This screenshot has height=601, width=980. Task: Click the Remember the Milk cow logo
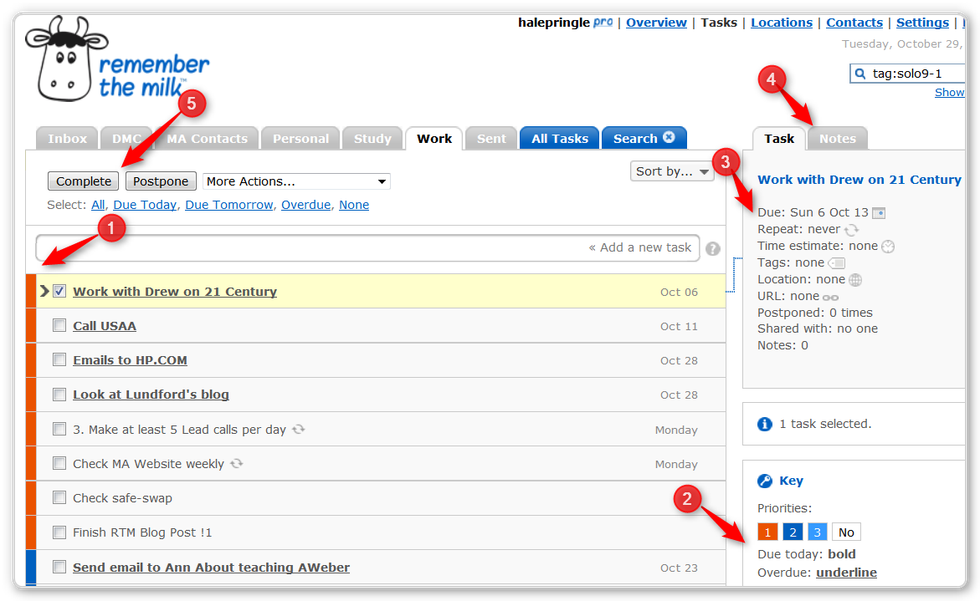[65, 60]
